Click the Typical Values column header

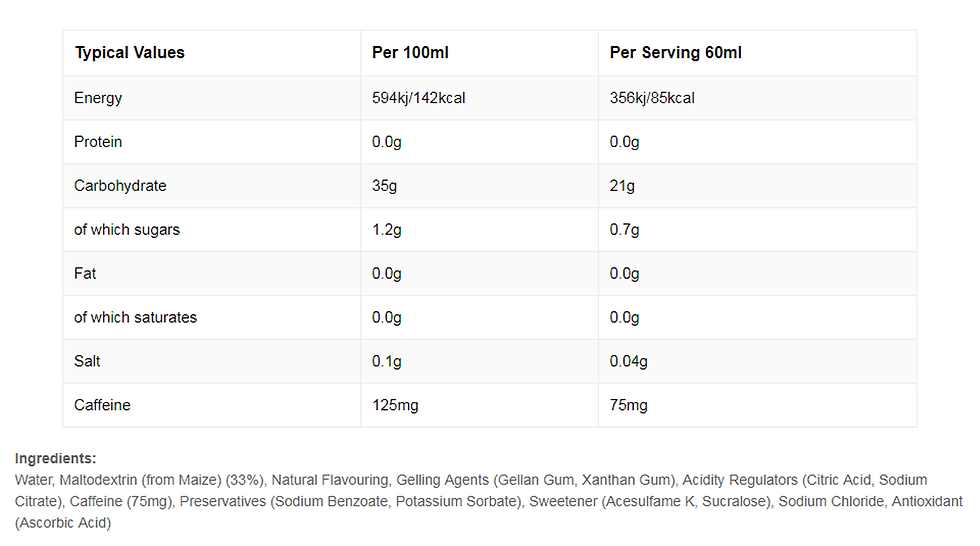129,53
